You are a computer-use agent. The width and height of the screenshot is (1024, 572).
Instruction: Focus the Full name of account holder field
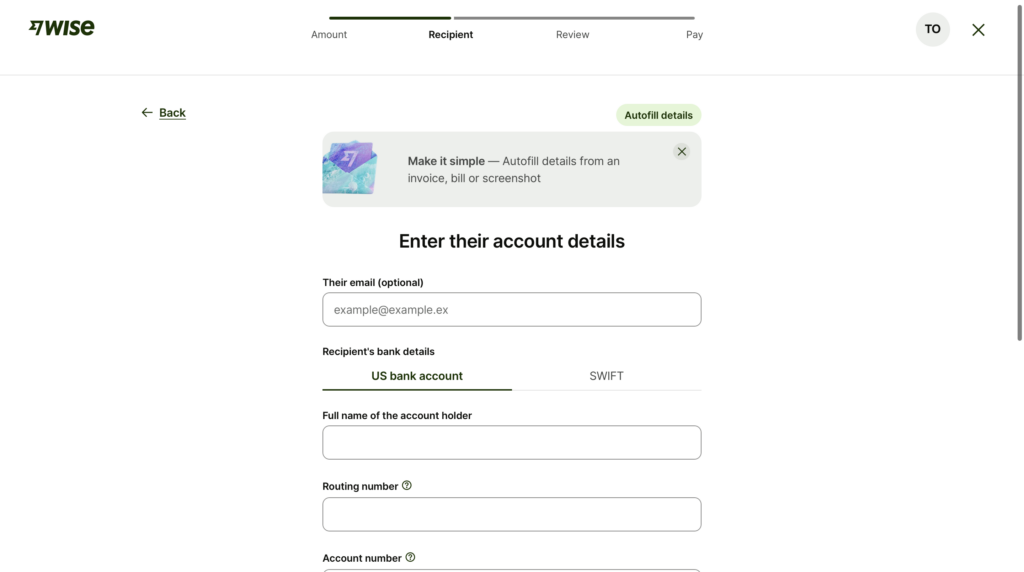(x=511, y=443)
